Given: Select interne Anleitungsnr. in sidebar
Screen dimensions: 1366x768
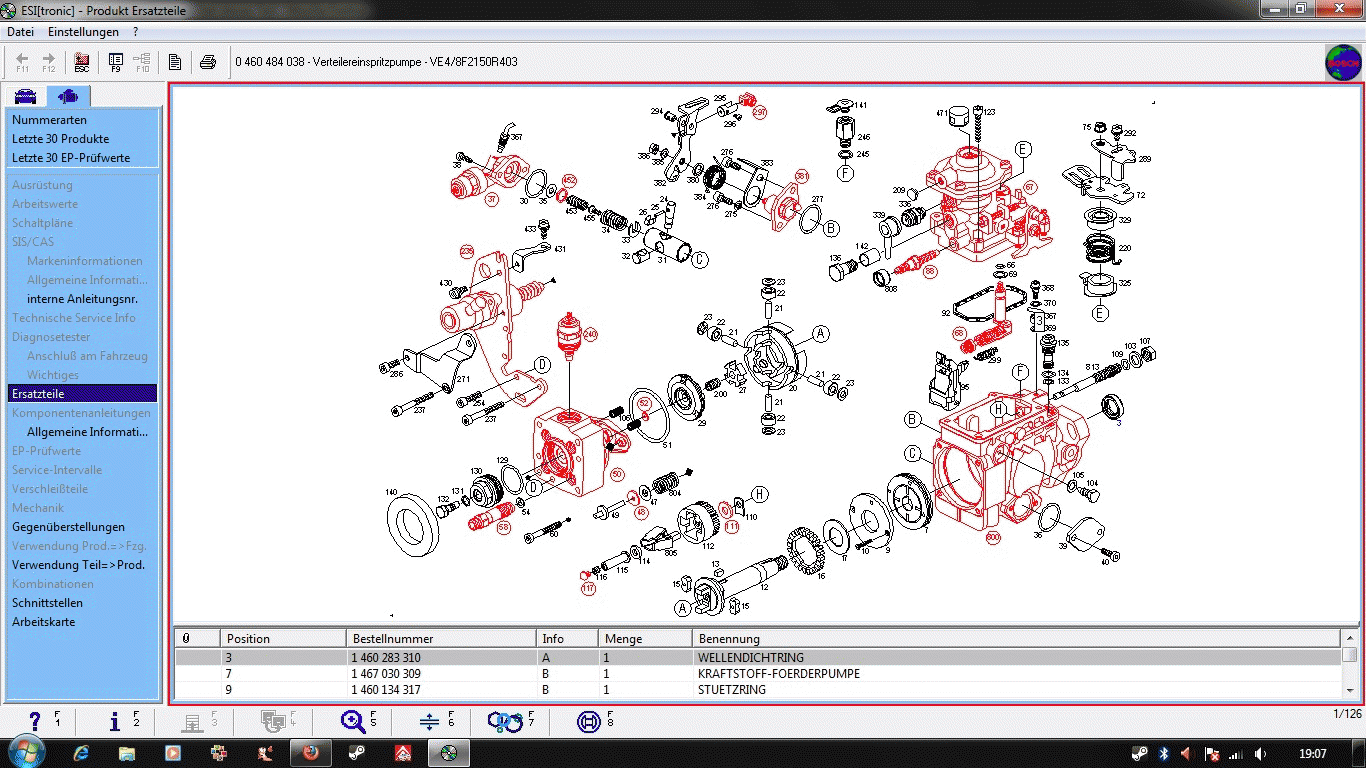Looking at the screenshot, I should (82, 299).
